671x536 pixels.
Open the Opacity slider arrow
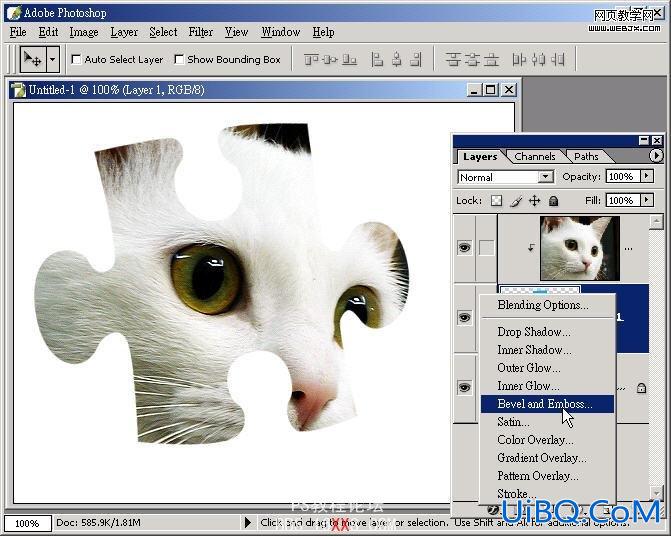point(647,176)
